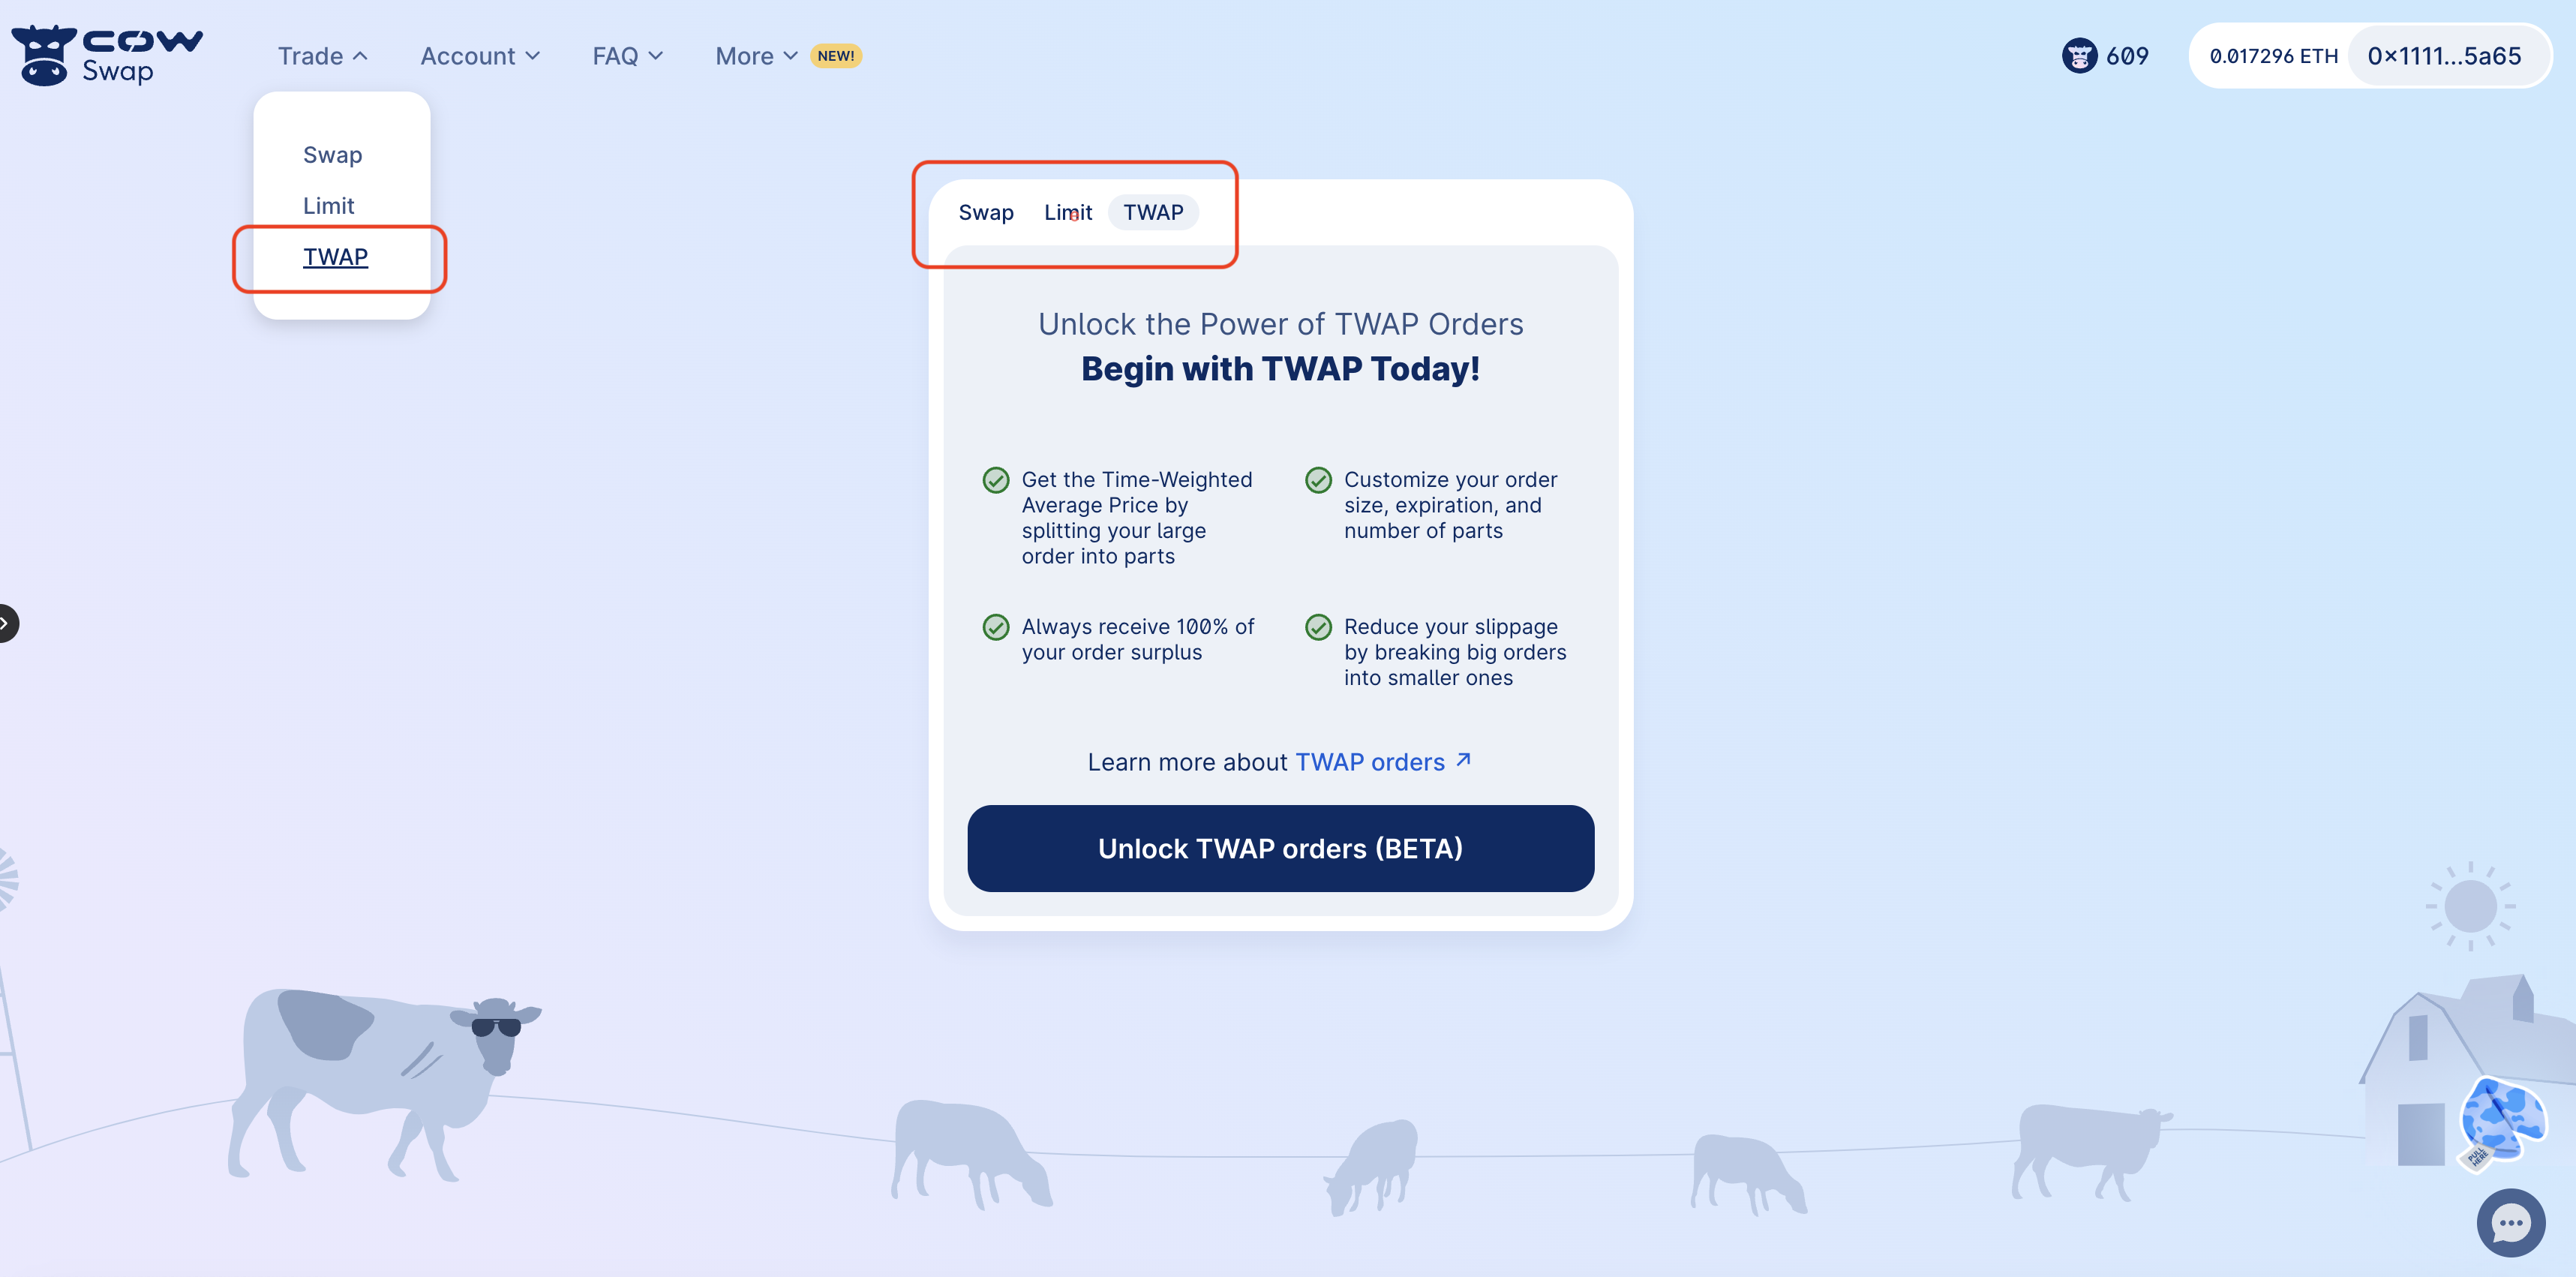The image size is (2576, 1277).
Task: Open wallet address 0x1111...5a65
Action: [2443, 56]
